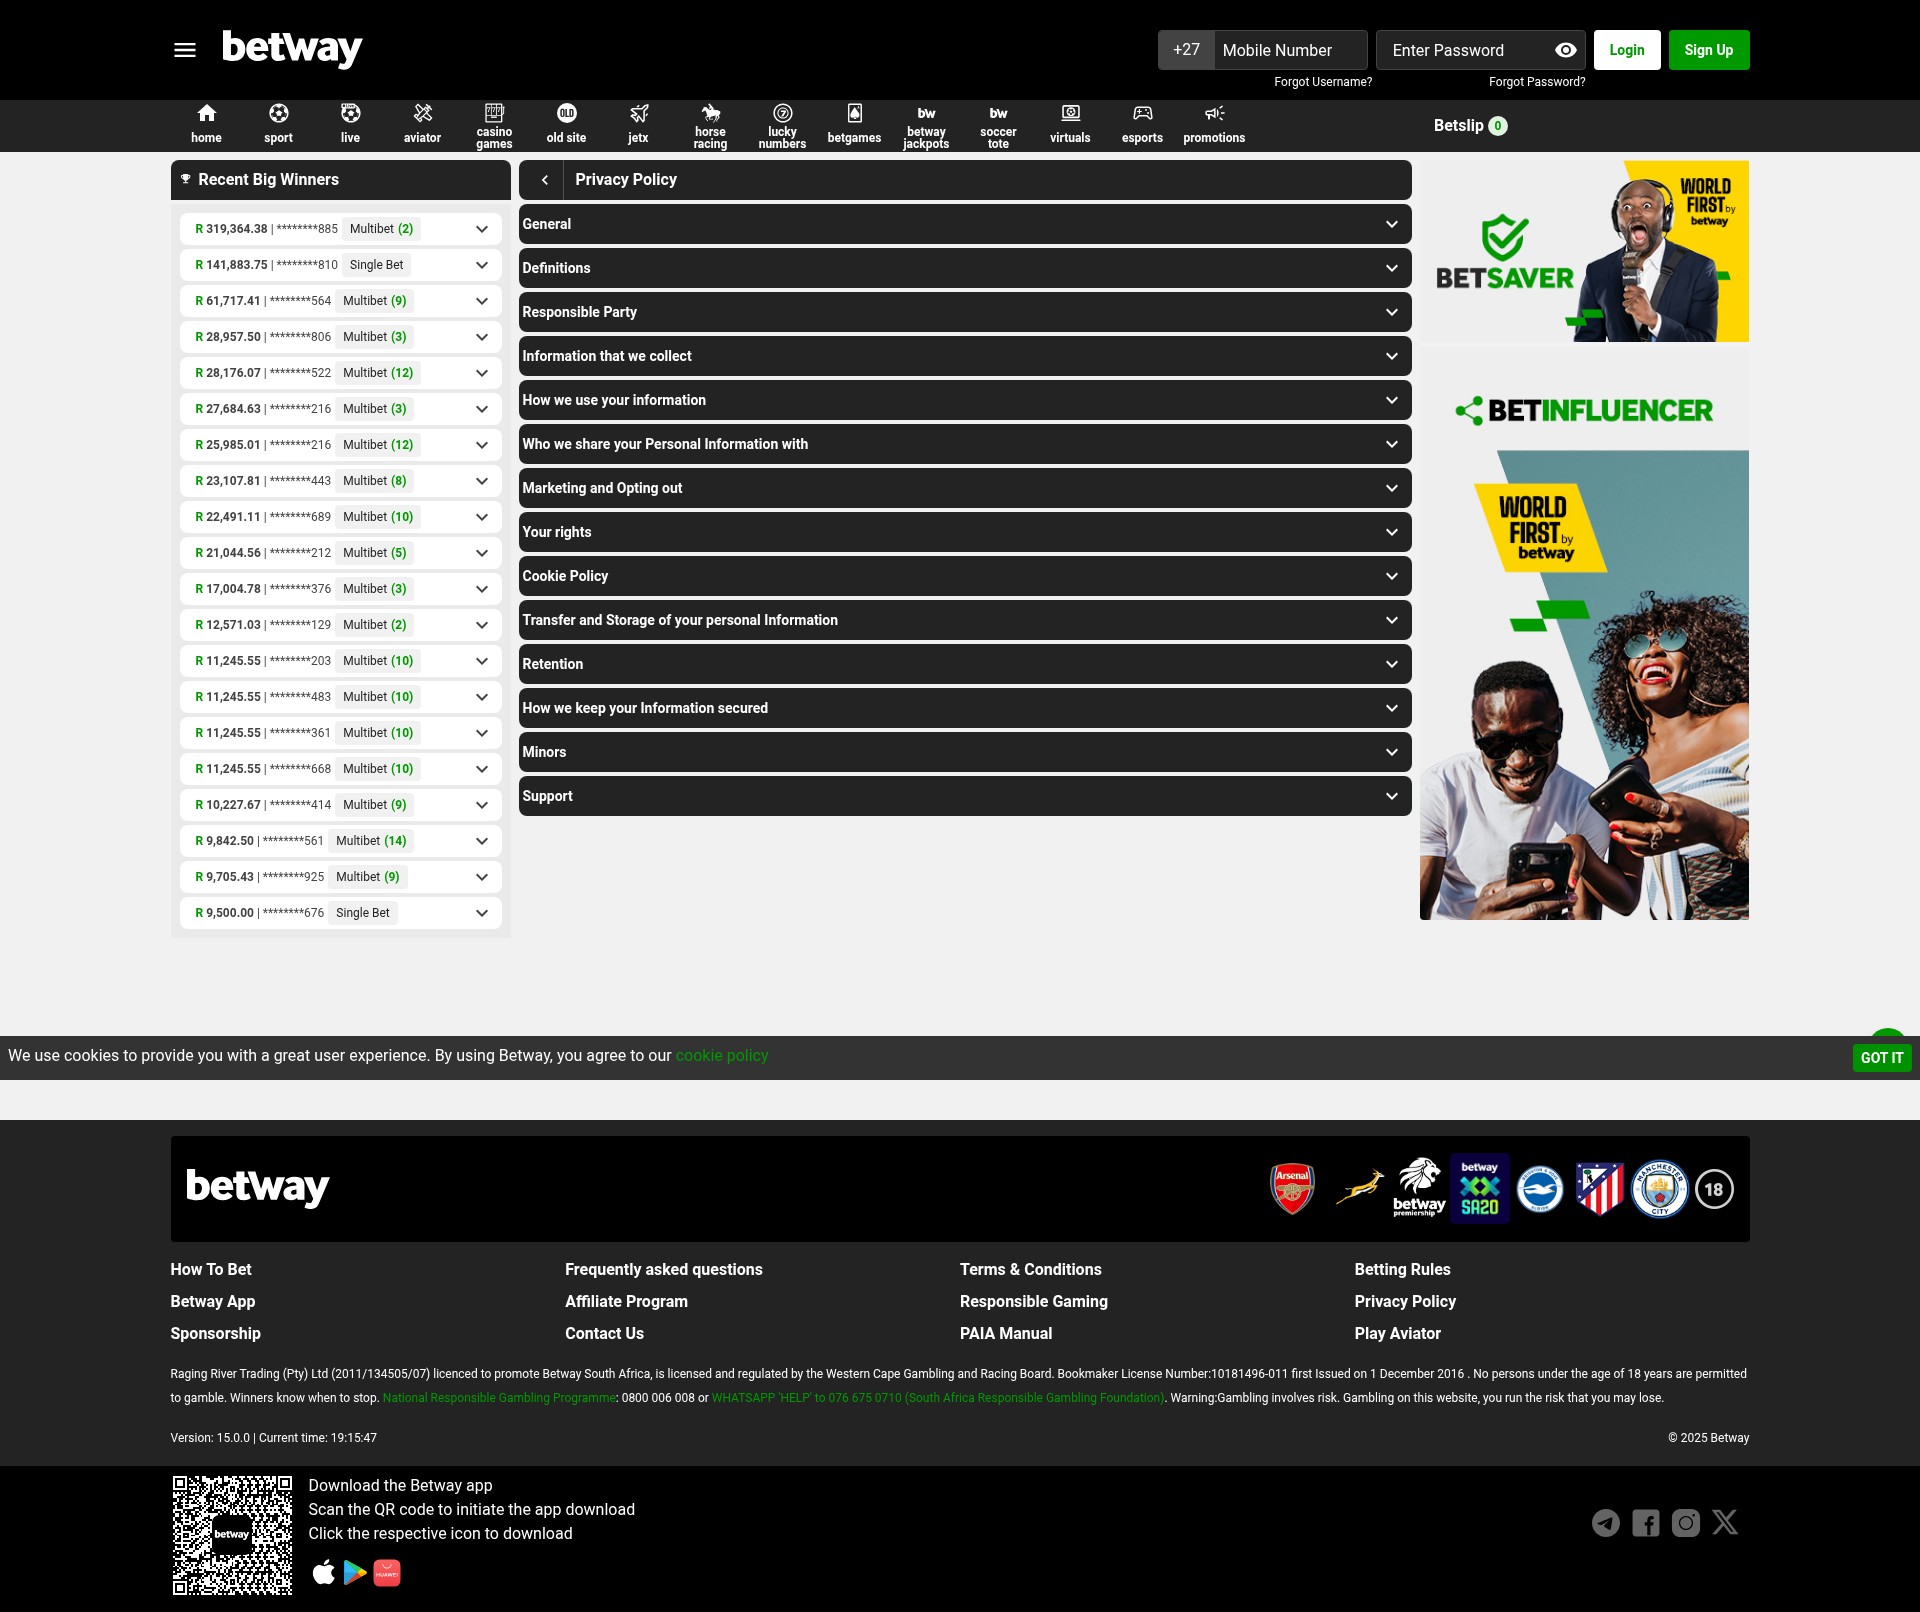
Task: Expand the Your rights section
Action: [965, 532]
